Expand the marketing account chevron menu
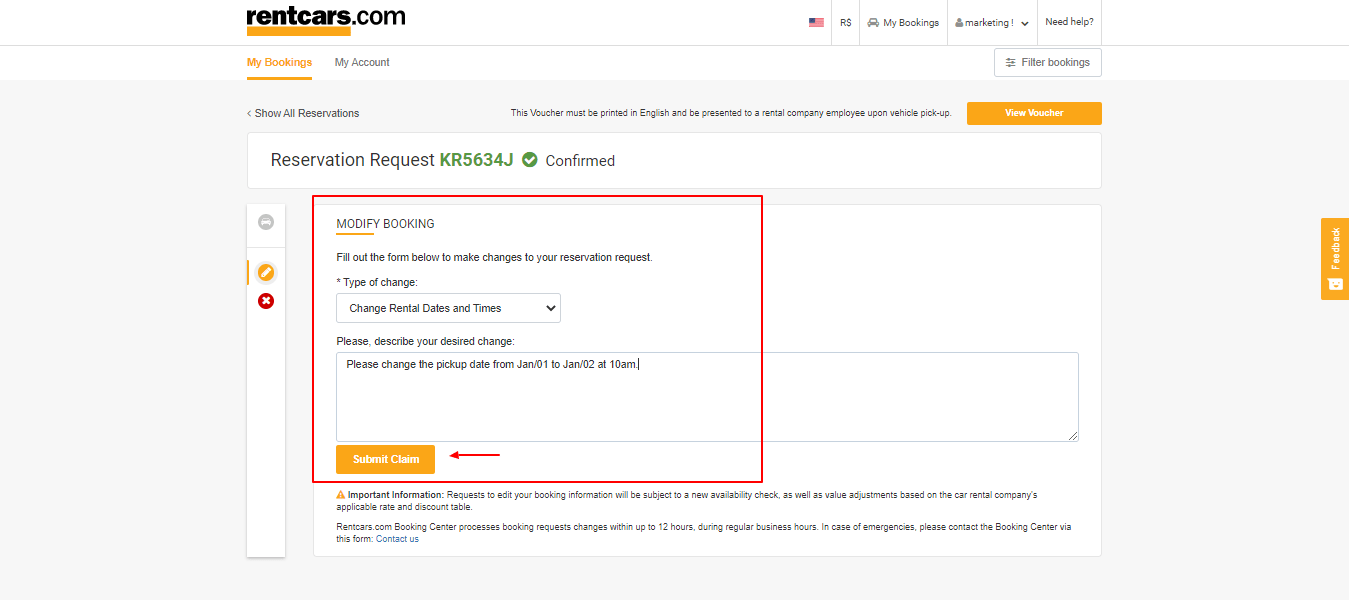The image size is (1349, 600). 1023,22
